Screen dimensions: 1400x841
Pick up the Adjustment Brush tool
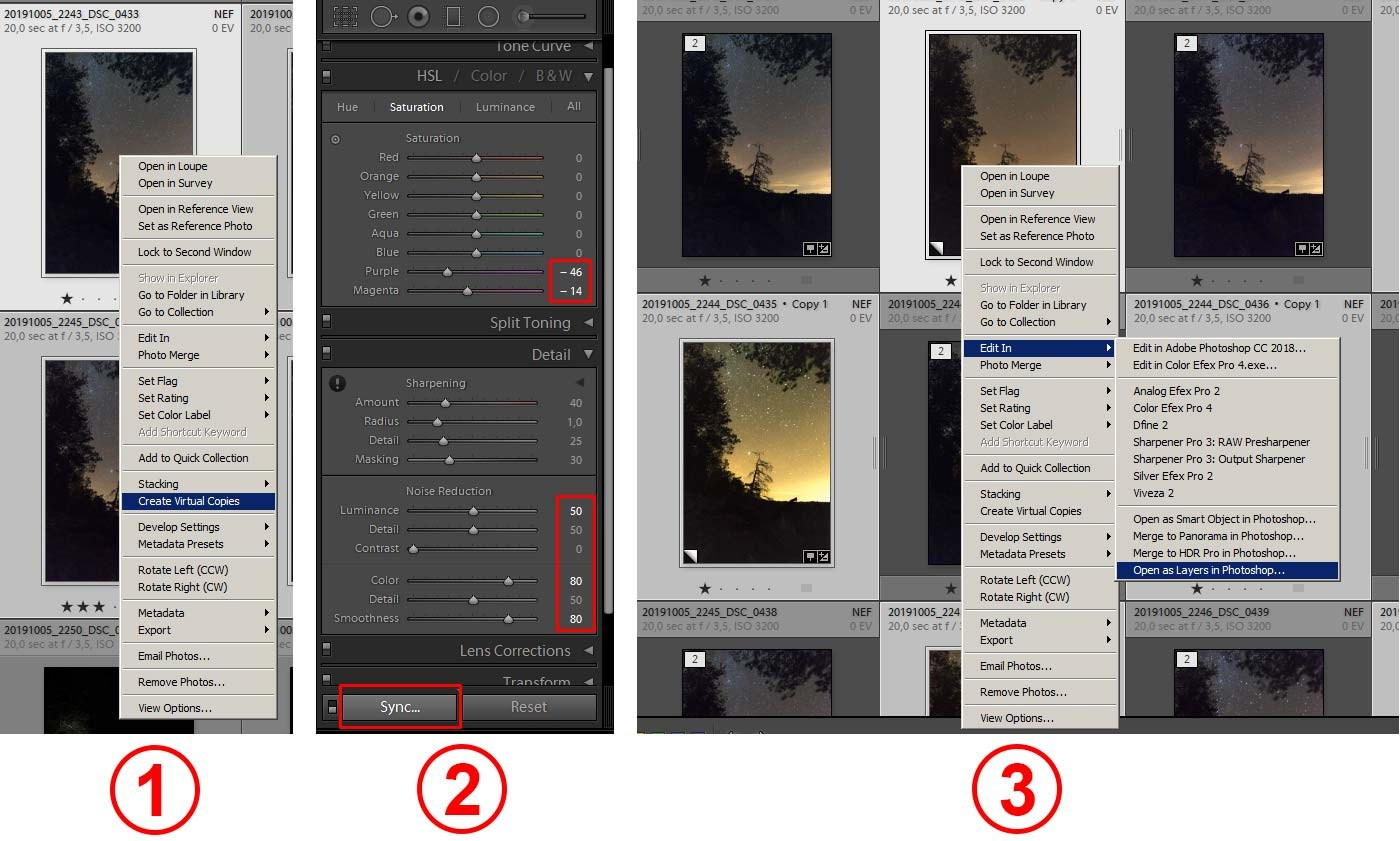coord(522,15)
